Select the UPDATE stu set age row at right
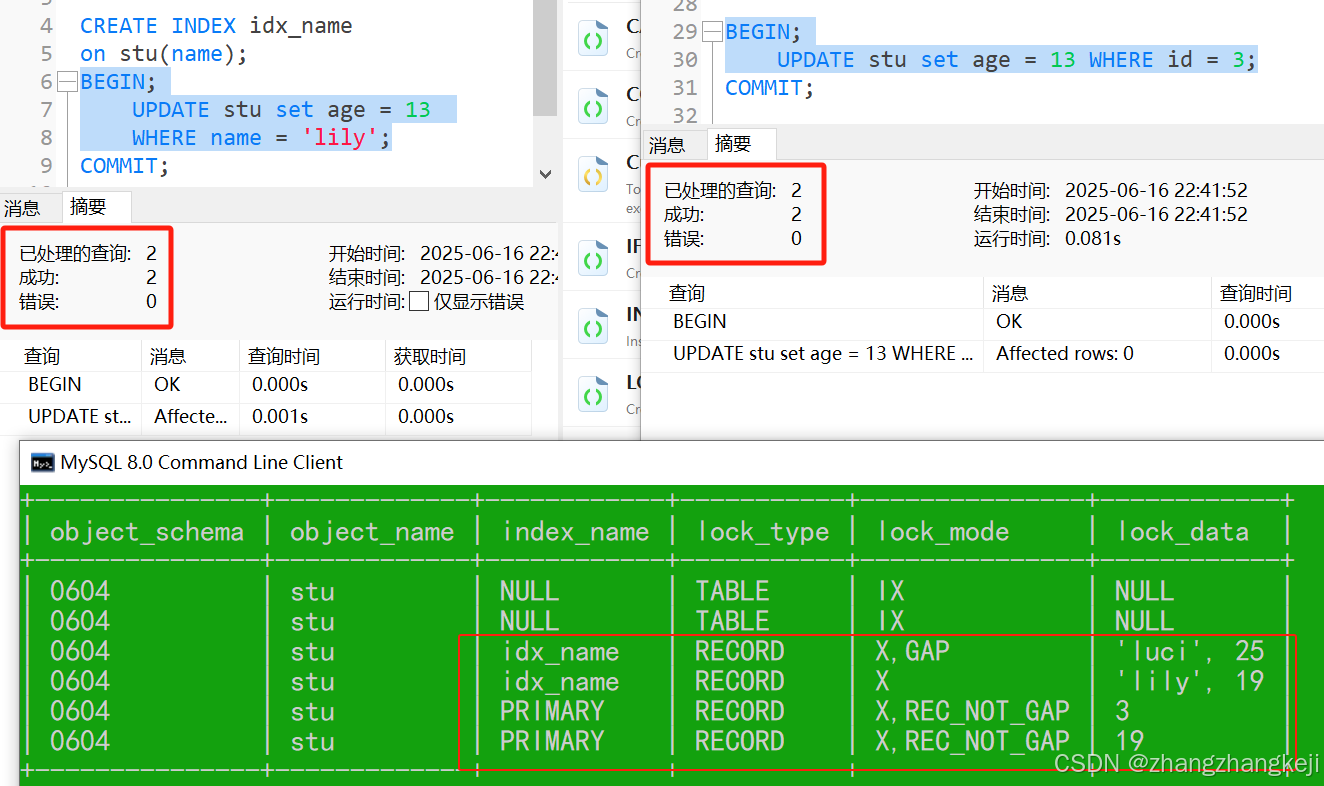The width and height of the screenshot is (1324, 786). point(982,353)
